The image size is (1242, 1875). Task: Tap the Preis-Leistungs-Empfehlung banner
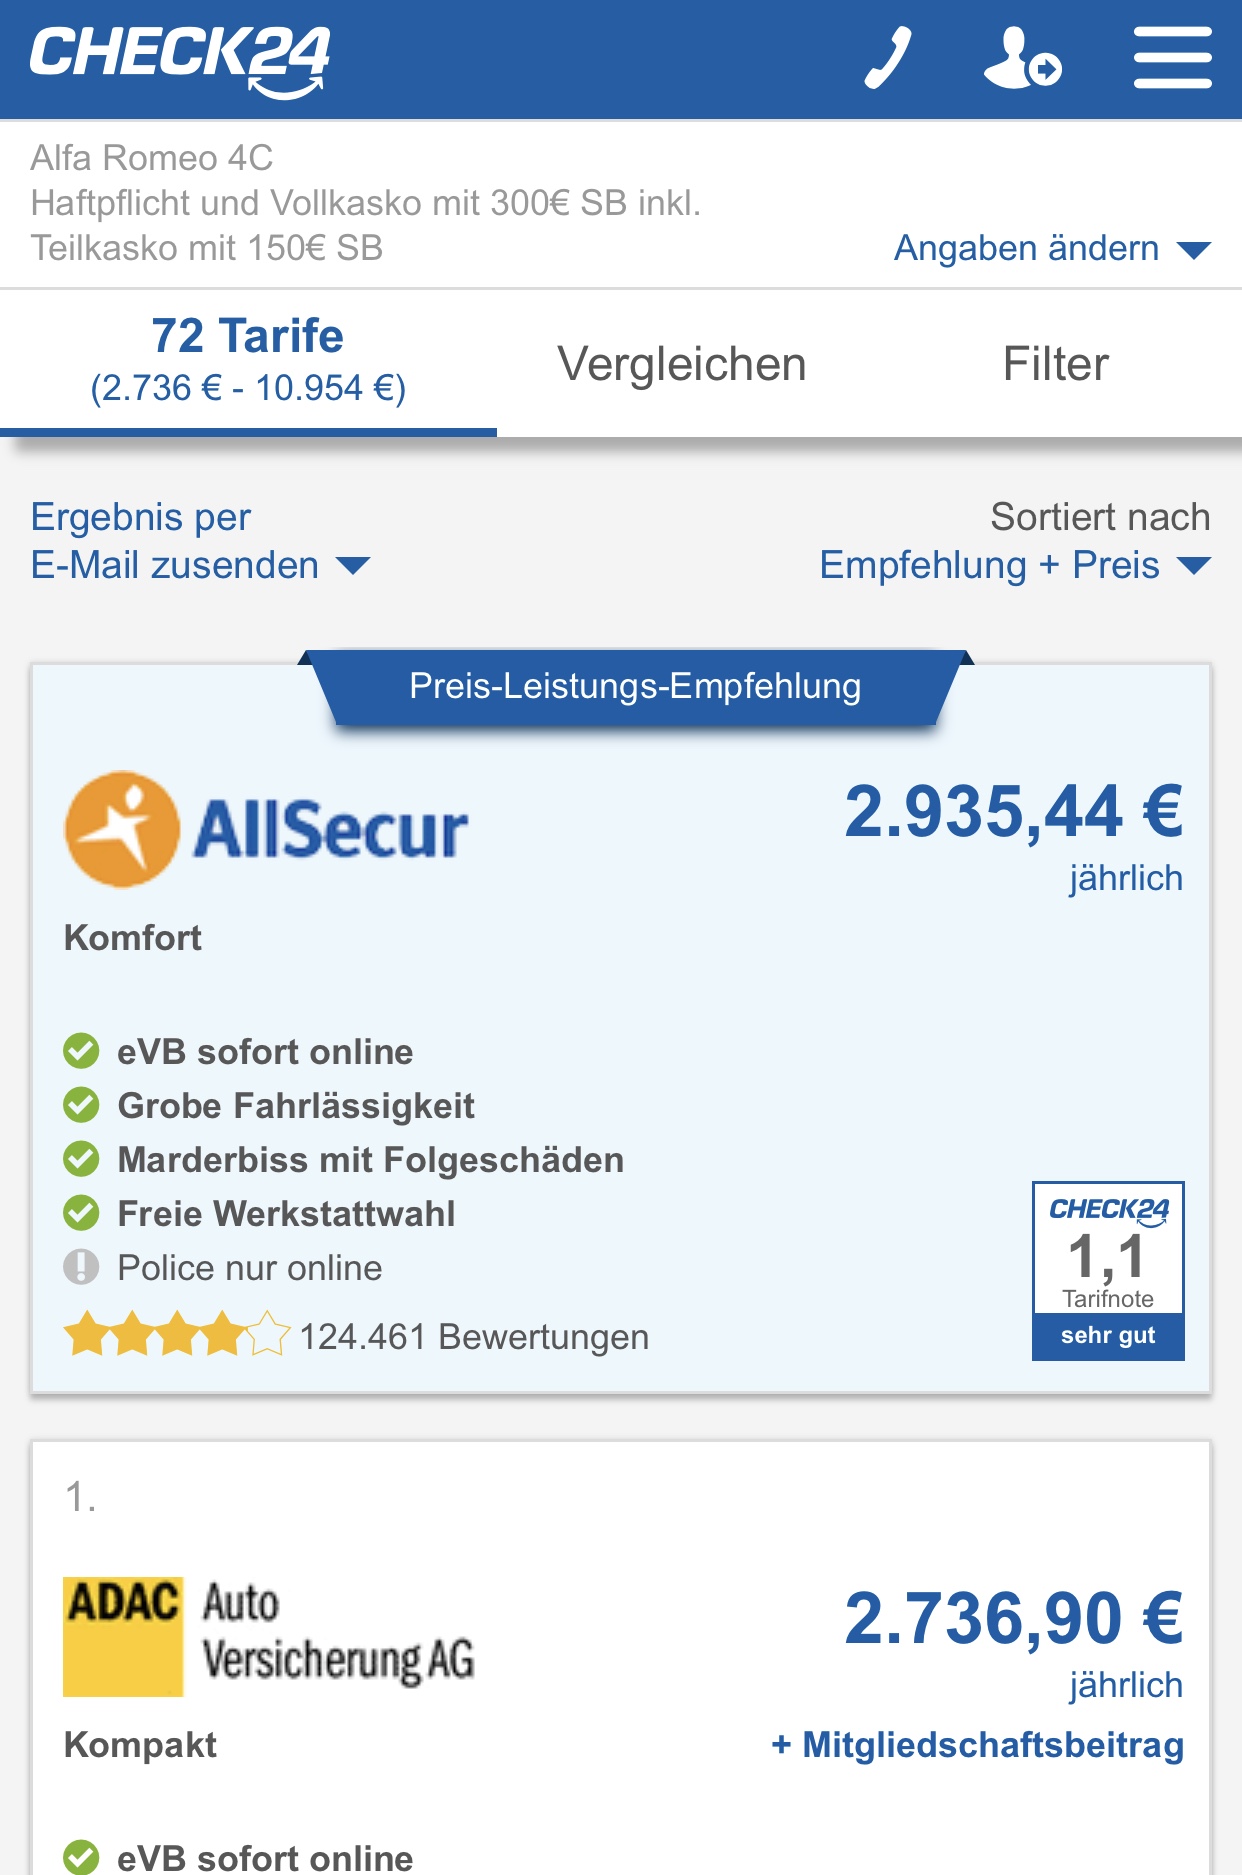point(635,687)
